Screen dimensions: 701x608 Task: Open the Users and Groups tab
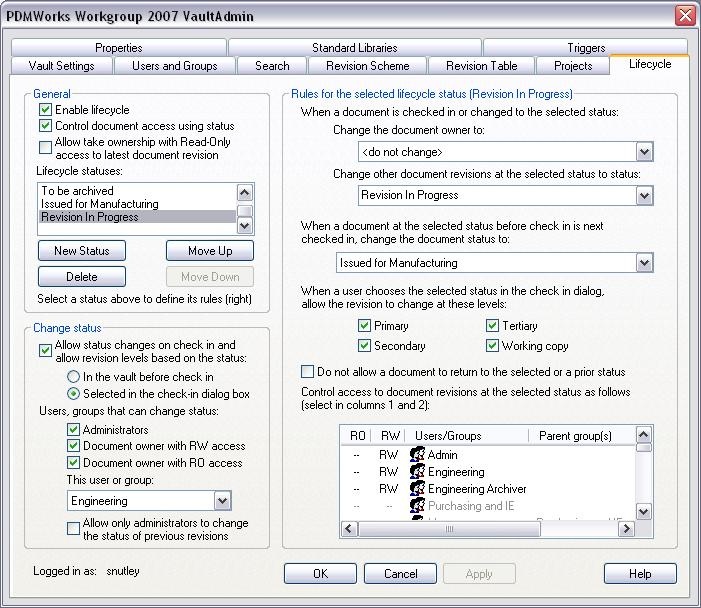[x=175, y=66]
